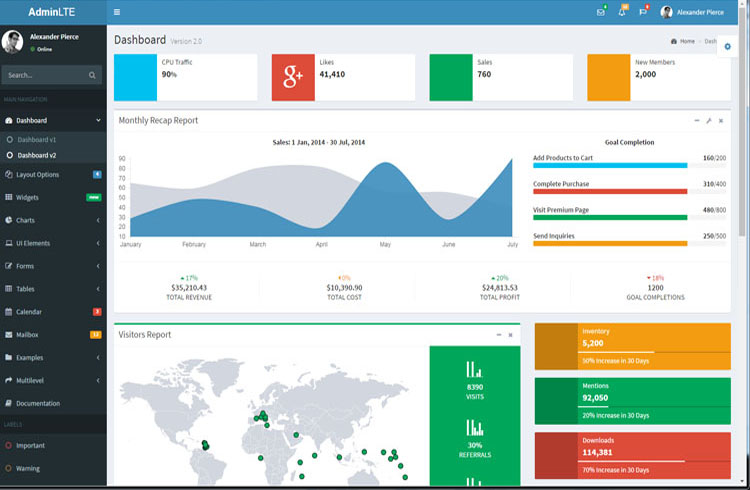Click the Home breadcrumb link
The image size is (750, 490).
pos(686,41)
